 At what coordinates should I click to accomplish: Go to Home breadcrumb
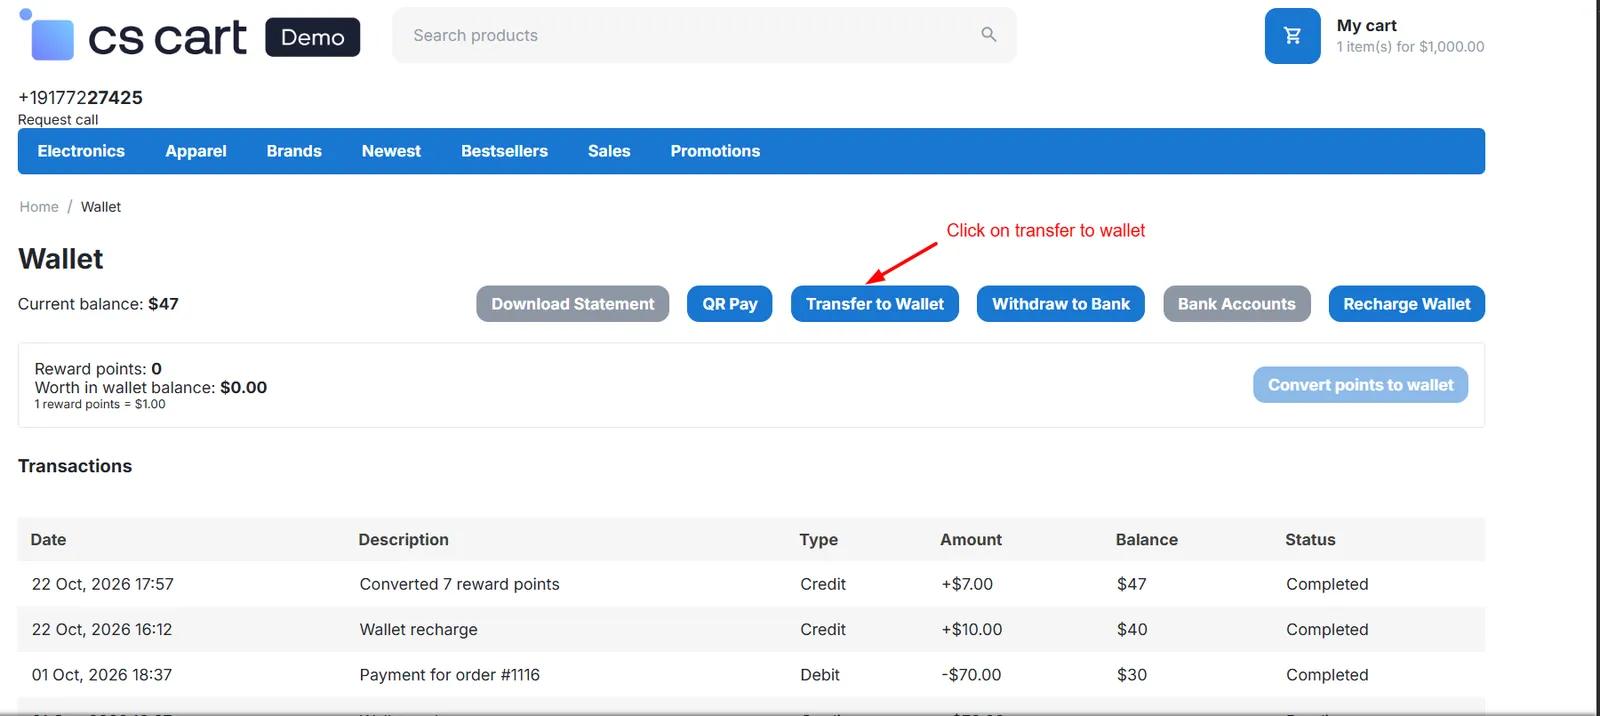[x=39, y=207]
